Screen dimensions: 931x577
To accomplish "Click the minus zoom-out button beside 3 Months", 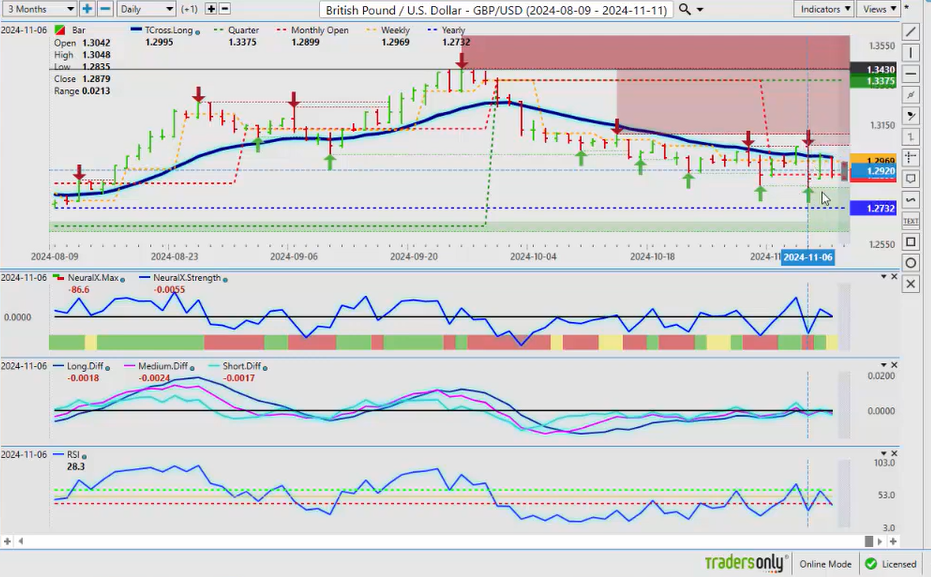I will pos(105,9).
